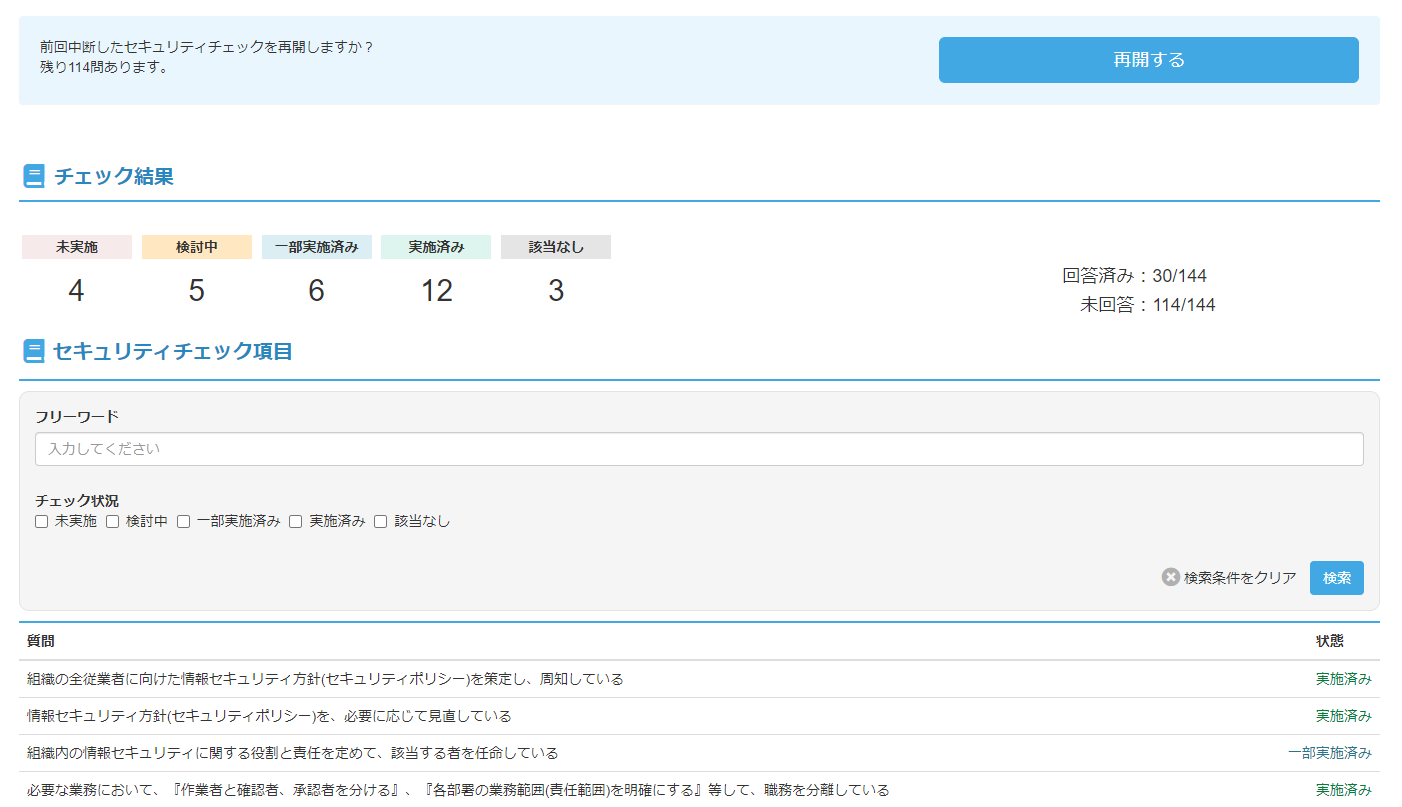Click the count 3 under 該当なし
Screen dimensions: 1402x807
pos(556,291)
